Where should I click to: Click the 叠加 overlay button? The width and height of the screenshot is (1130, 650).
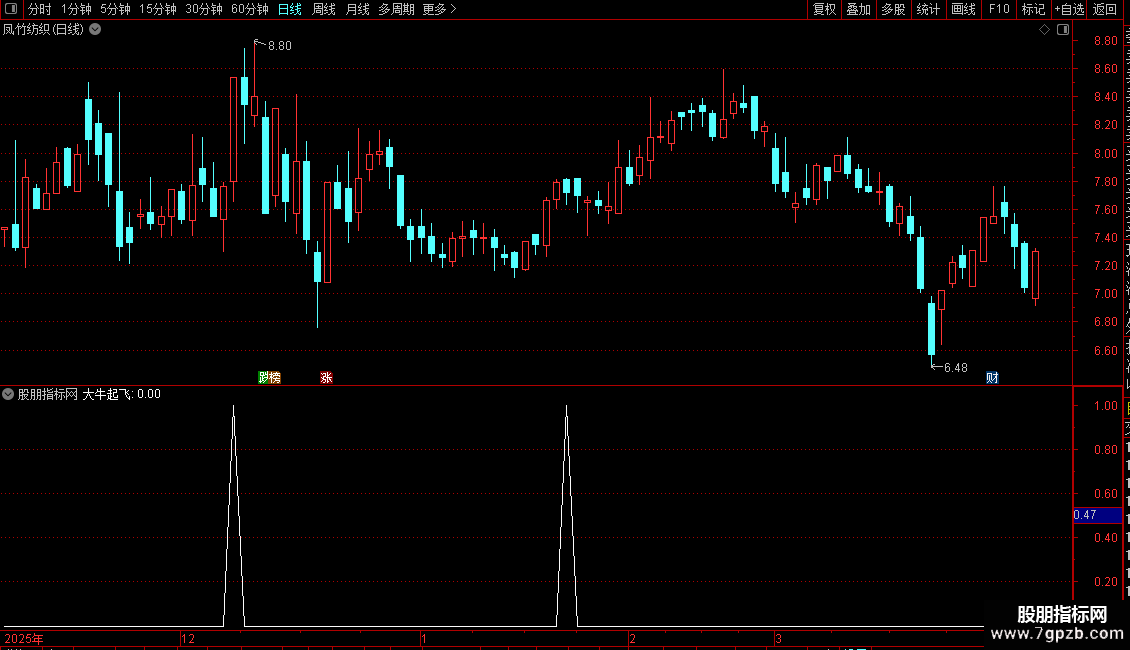[858, 9]
